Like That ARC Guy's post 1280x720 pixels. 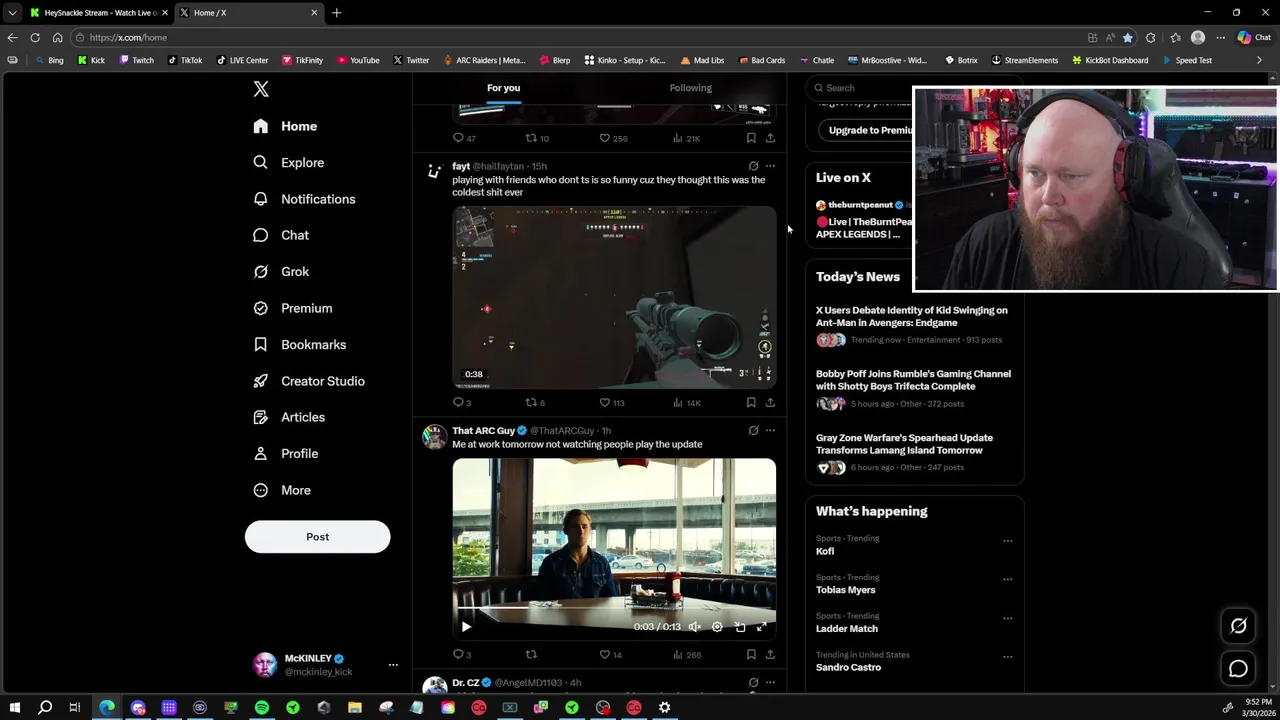tap(610, 655)
